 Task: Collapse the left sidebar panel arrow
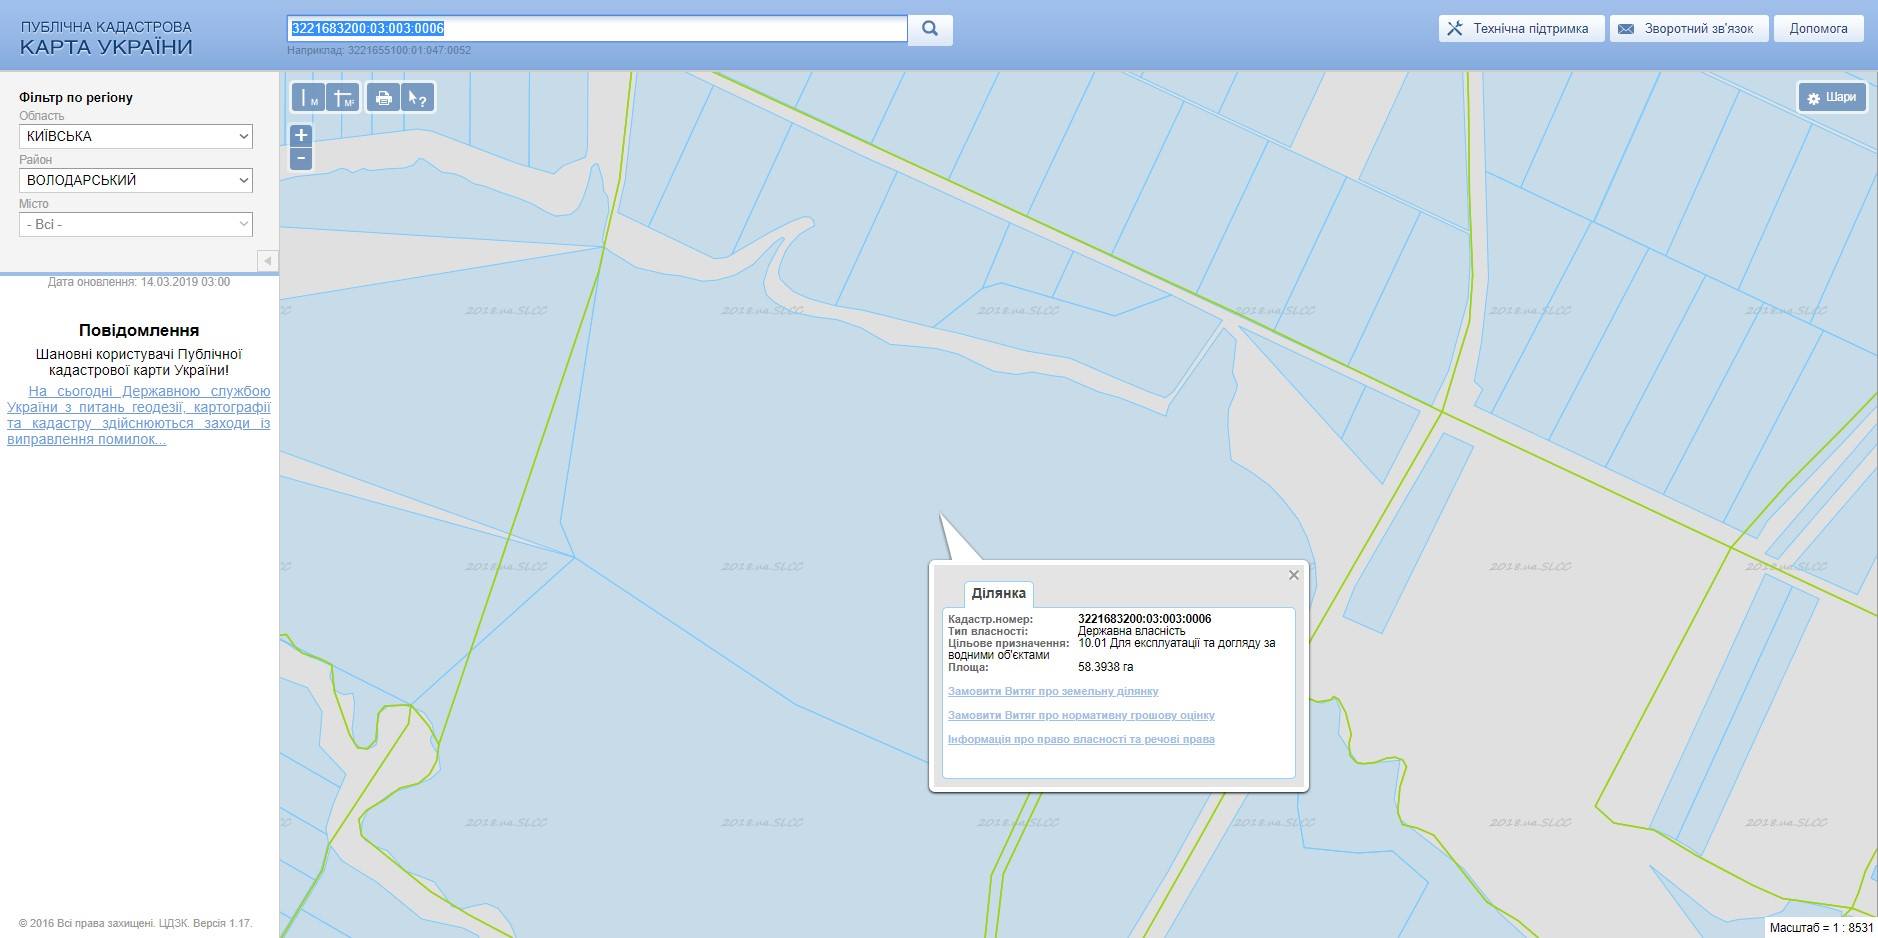(x=267, y=261)
